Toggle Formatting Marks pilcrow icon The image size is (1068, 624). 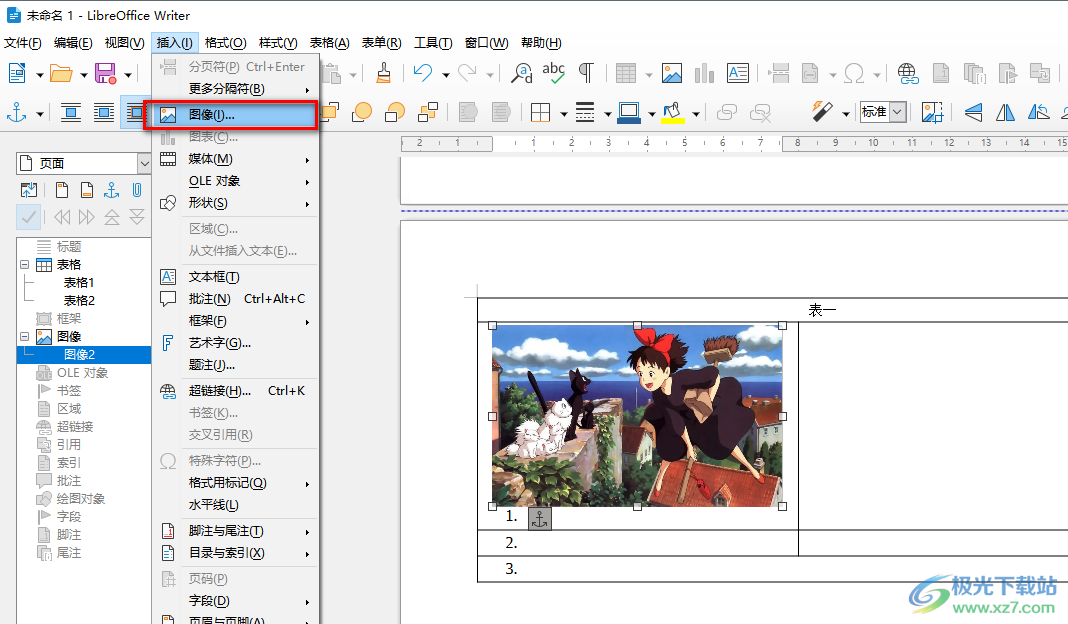(x=586, y=73)
